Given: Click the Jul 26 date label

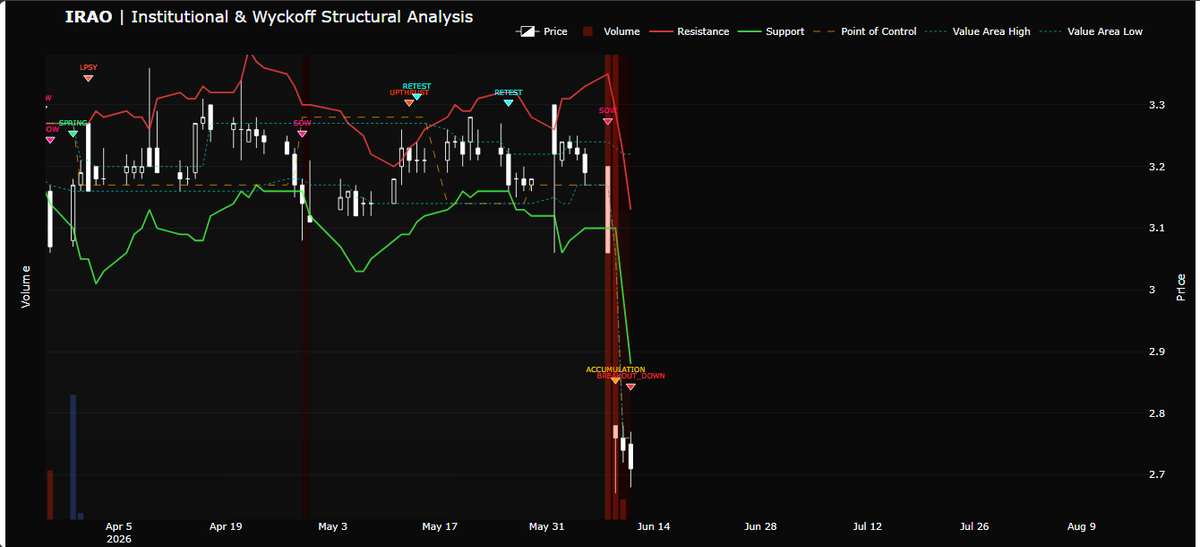Looking at the screenshot, I should [974, 526].
